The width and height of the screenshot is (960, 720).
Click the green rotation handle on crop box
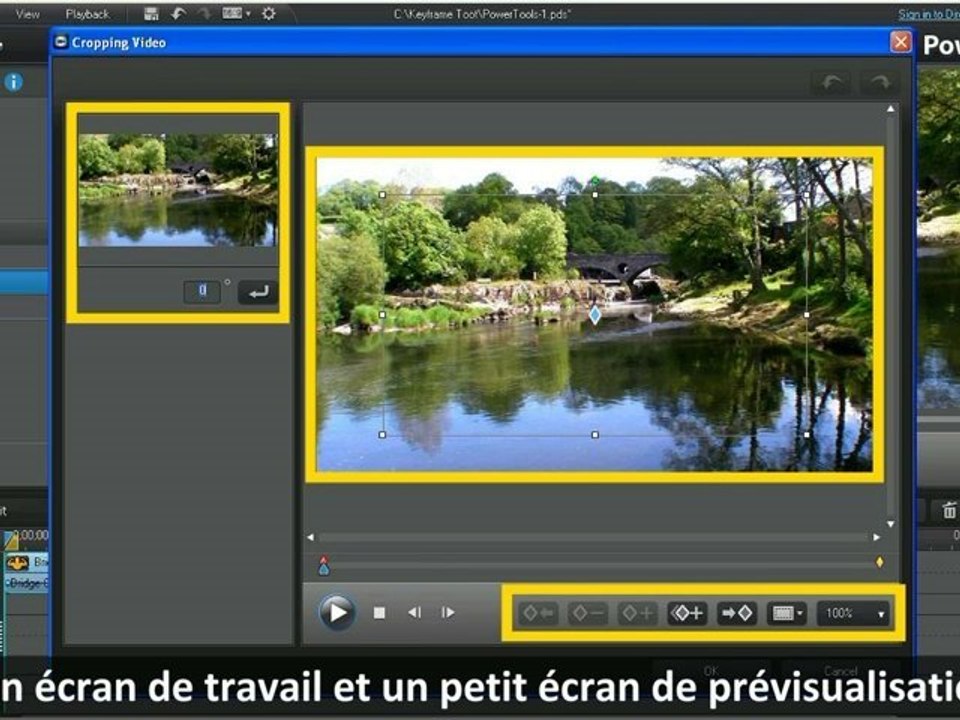click(595, 181)
